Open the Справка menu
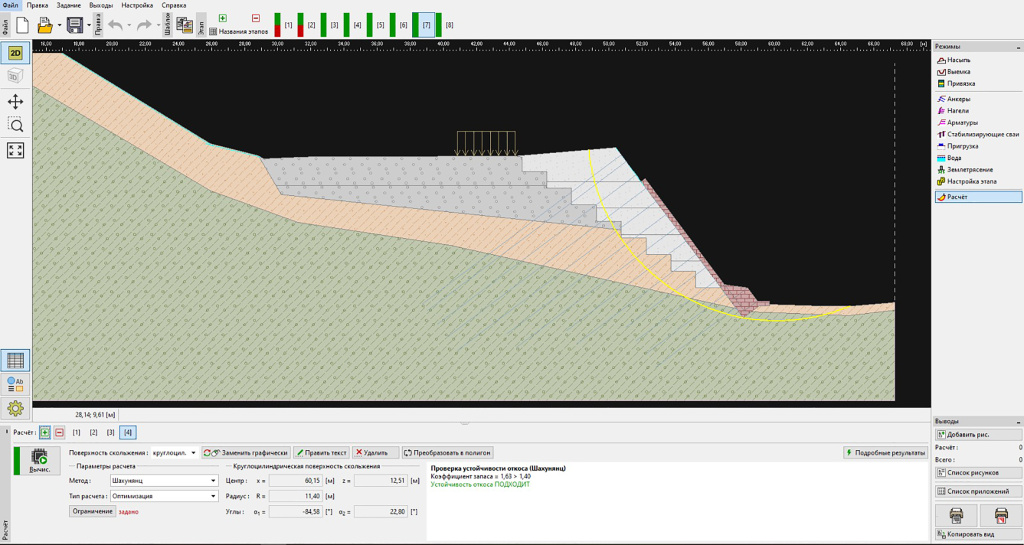1024x545 pixels. click(174, 5)
